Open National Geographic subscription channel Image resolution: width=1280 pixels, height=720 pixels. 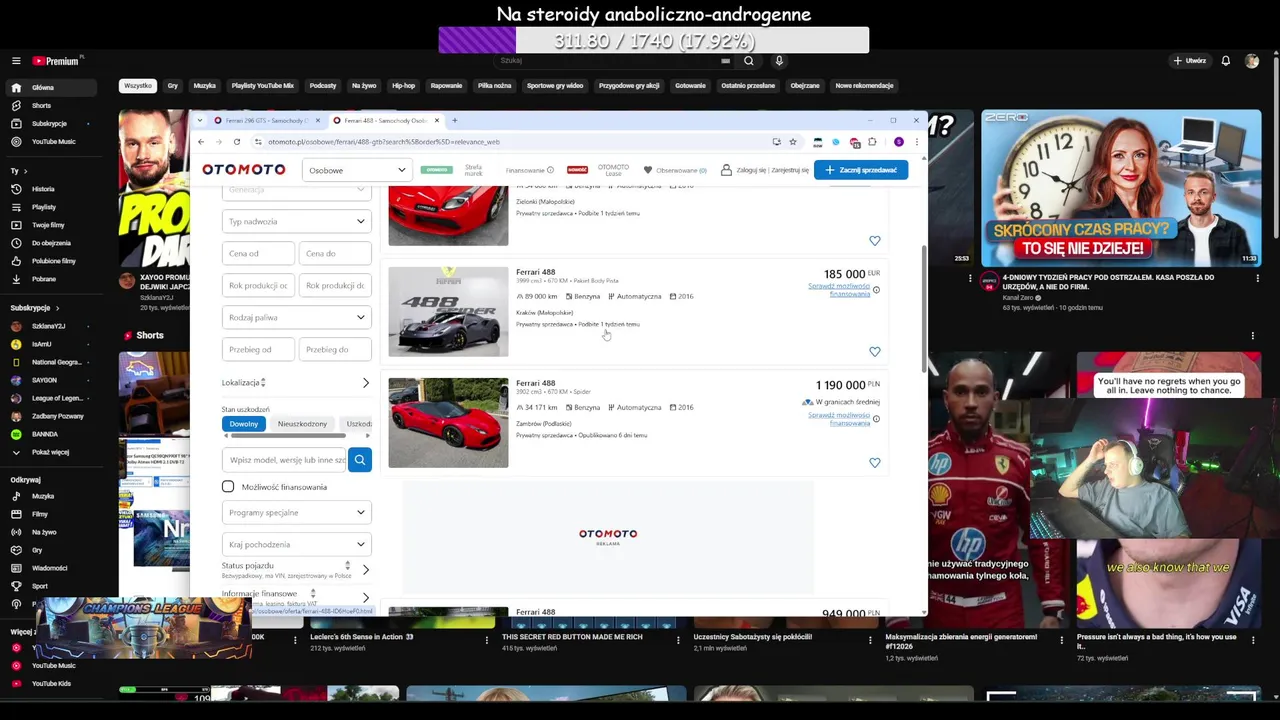[50, 362]
